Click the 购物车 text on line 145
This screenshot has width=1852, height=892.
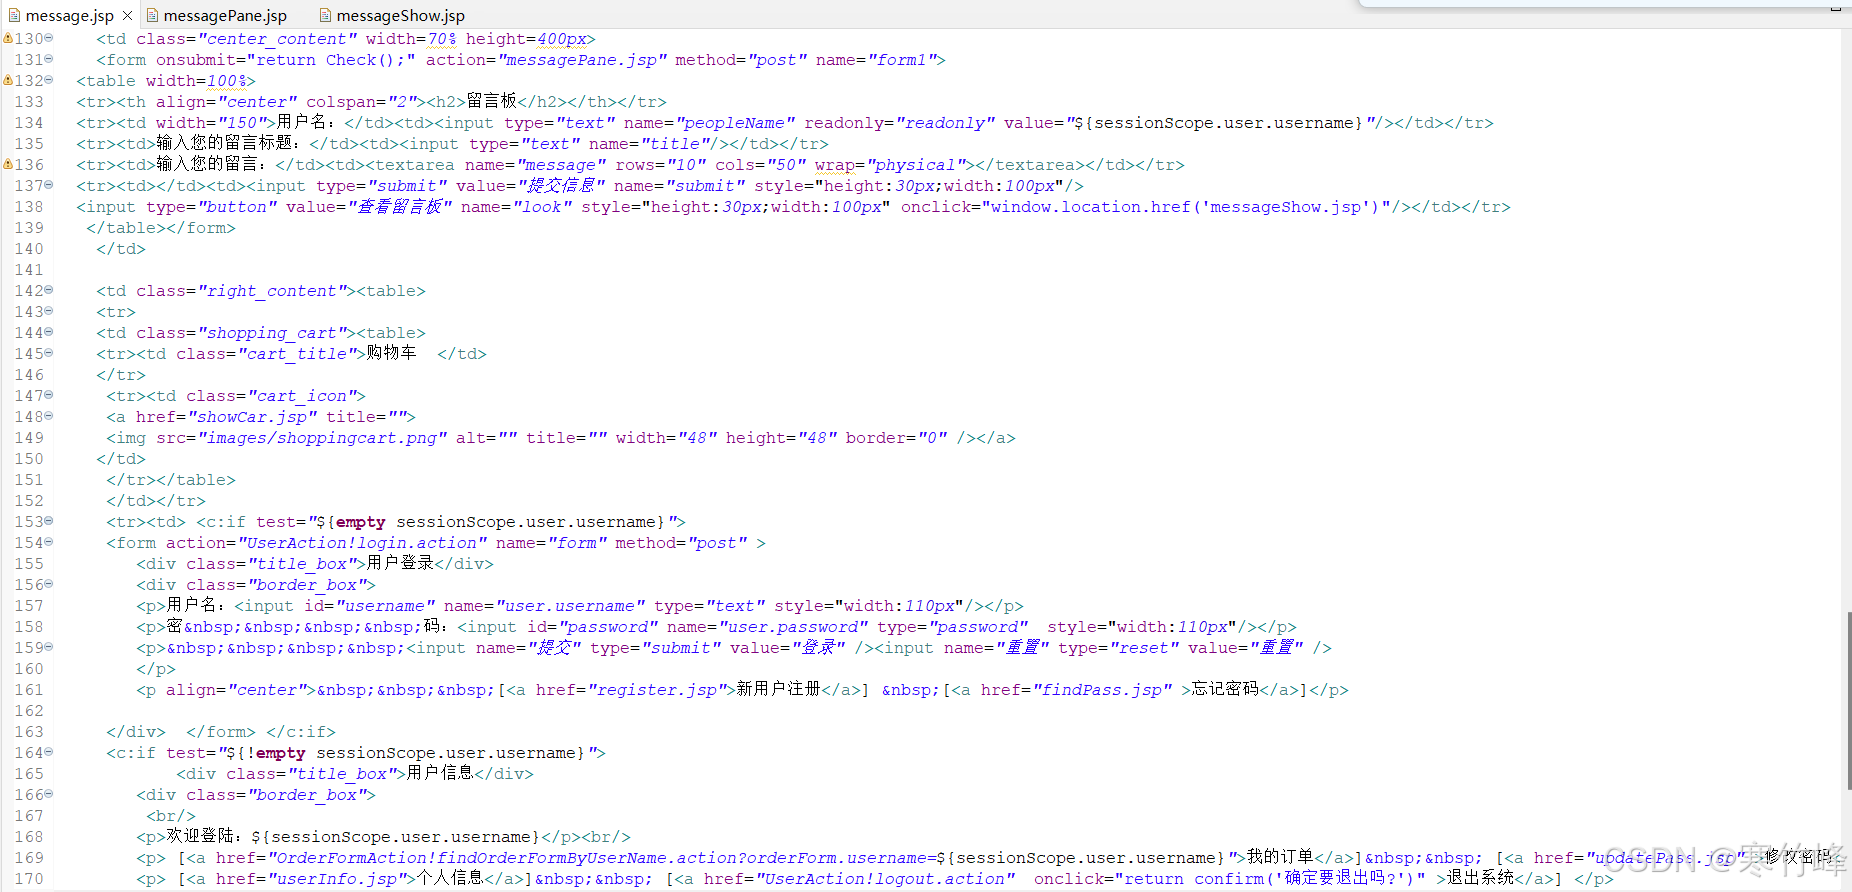point(391,353)
